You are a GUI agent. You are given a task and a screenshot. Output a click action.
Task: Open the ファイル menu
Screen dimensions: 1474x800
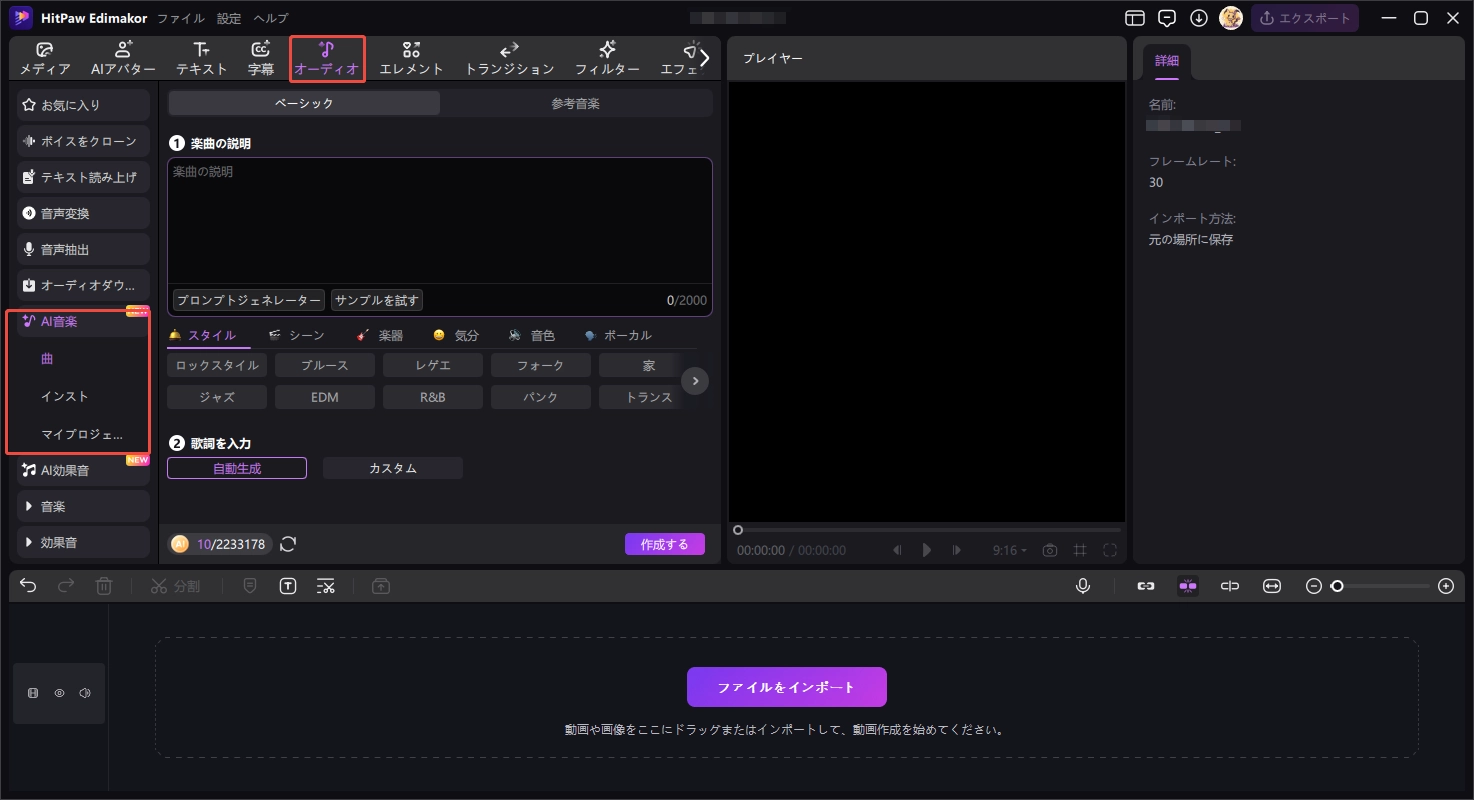click(x=181, y=18)
